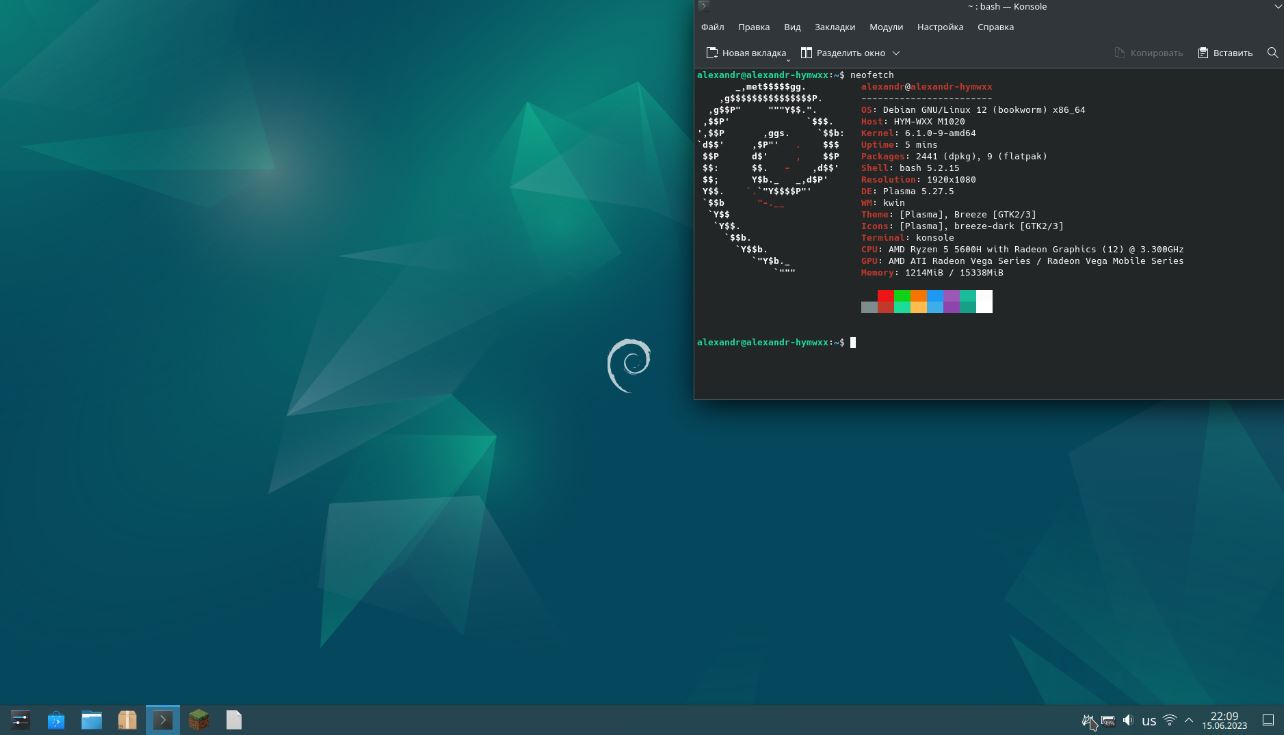
Task: Open the Dolphin file manager from the taskbar
Action: 91,719
